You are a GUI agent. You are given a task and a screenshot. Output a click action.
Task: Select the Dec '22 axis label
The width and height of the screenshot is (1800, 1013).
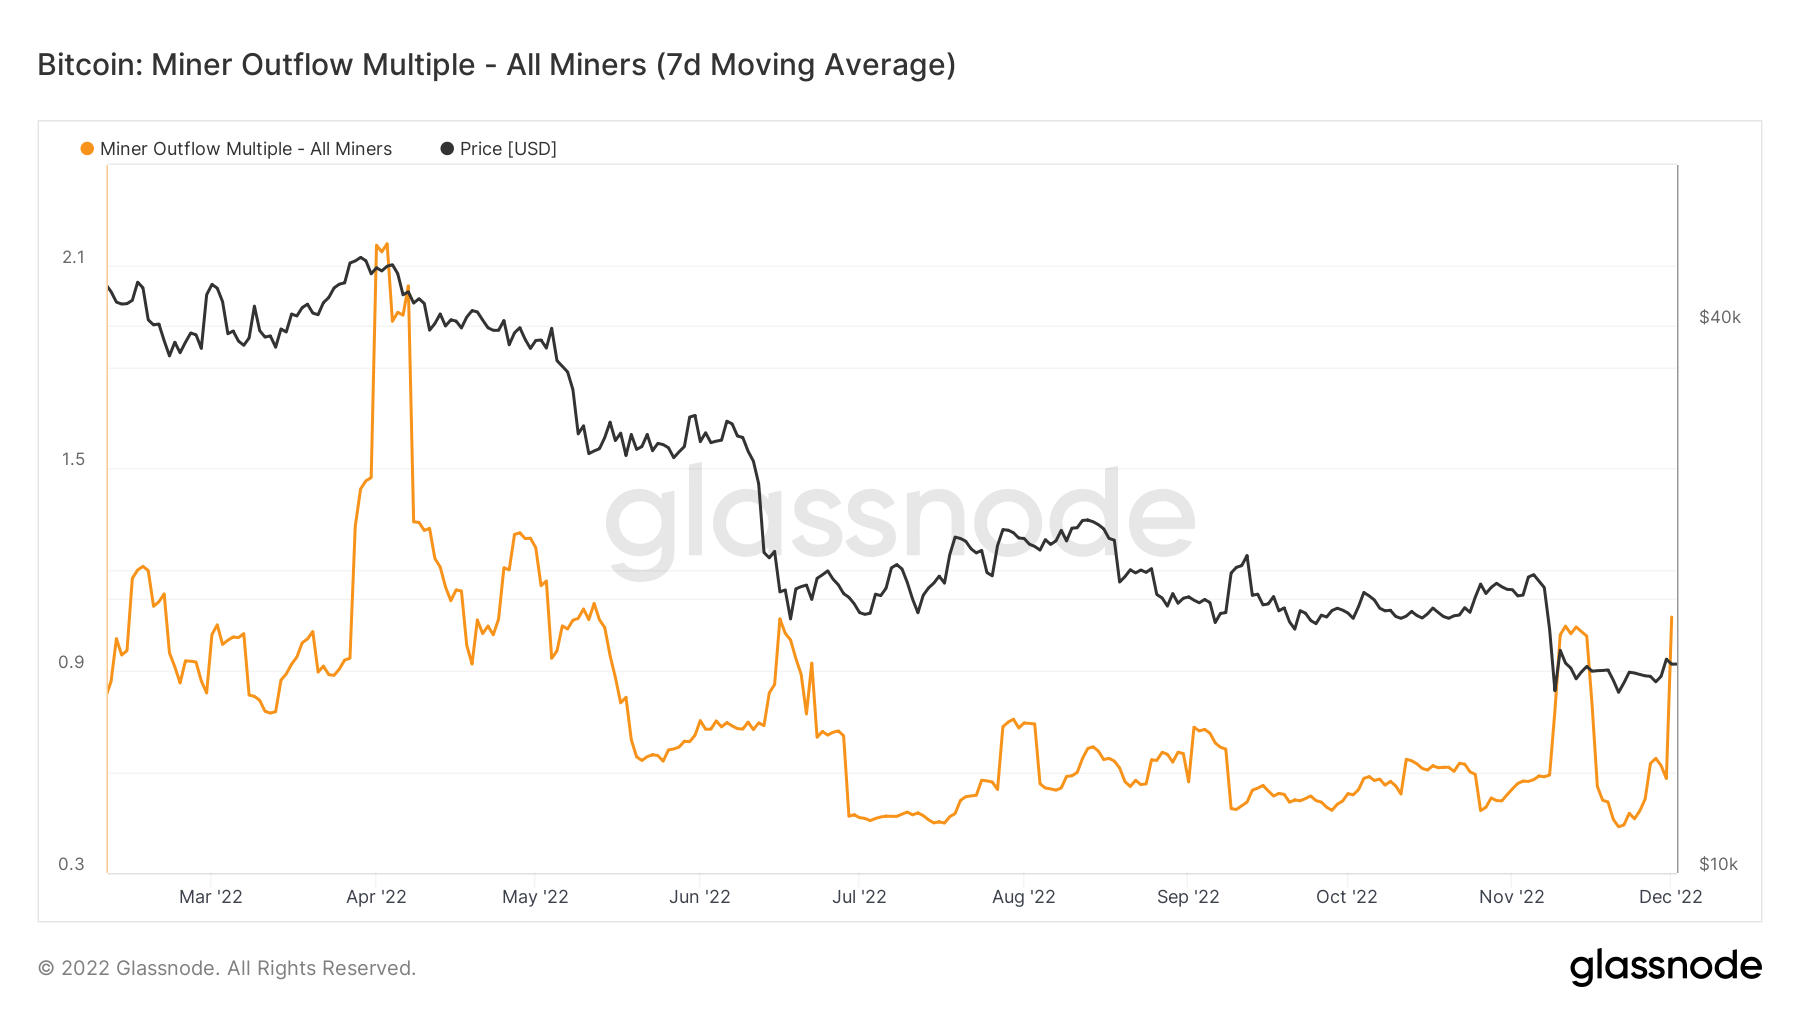click(1671, 897)
